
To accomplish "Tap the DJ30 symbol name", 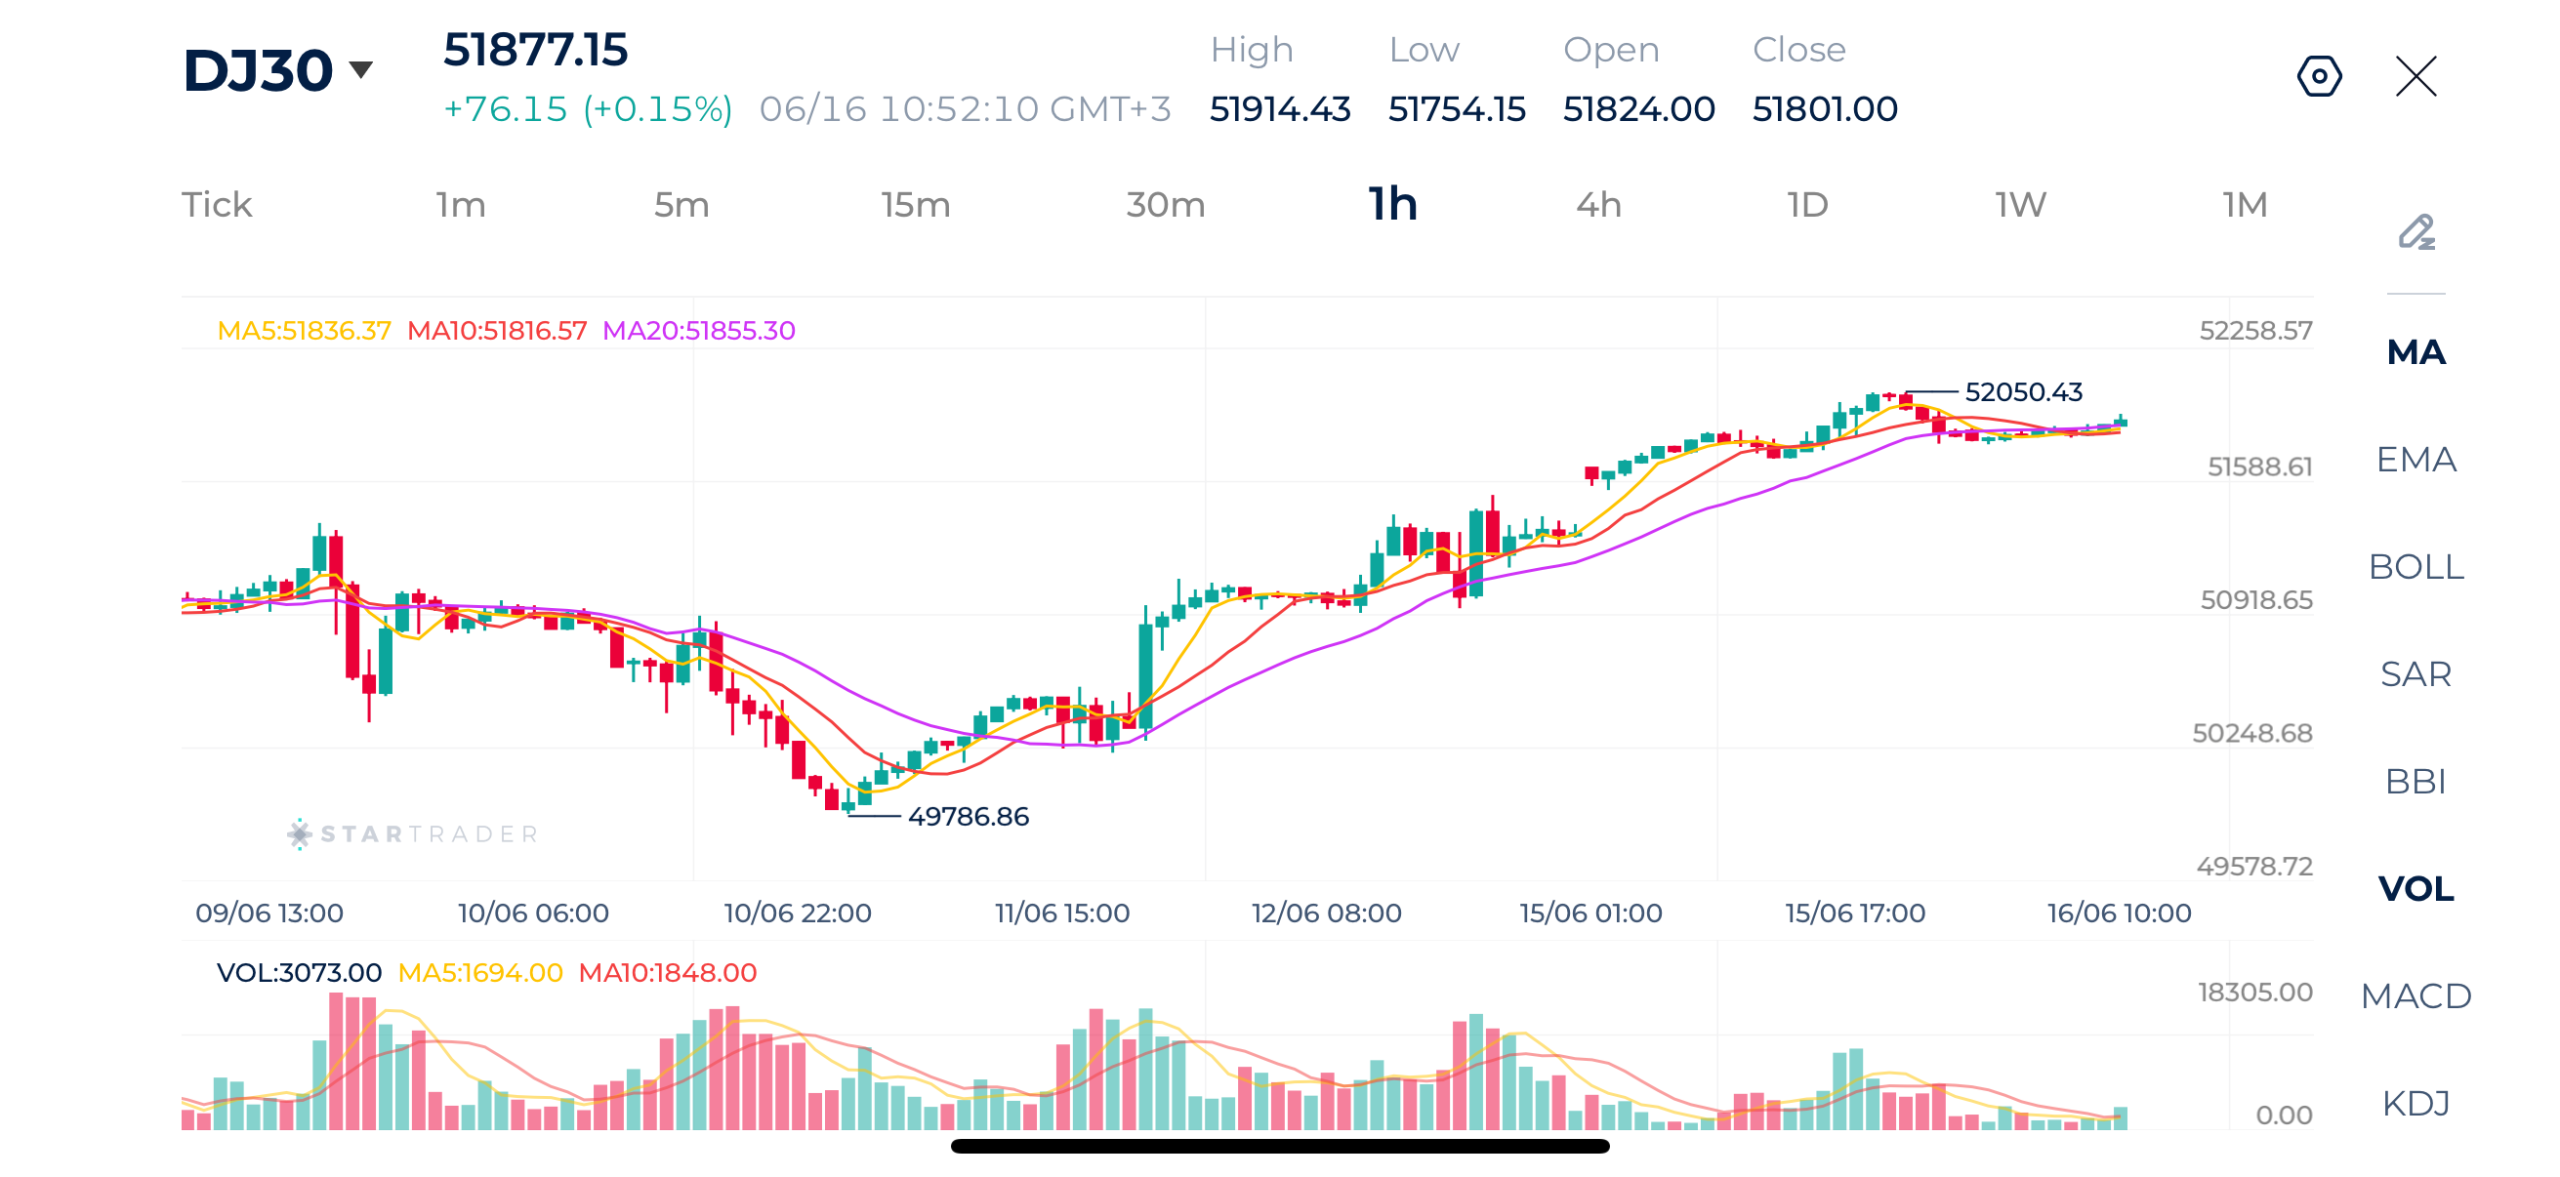I will (x=258, y=70).
